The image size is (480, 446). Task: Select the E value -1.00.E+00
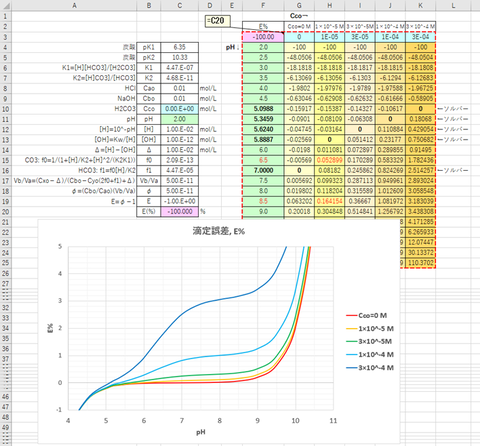[179, 201]
